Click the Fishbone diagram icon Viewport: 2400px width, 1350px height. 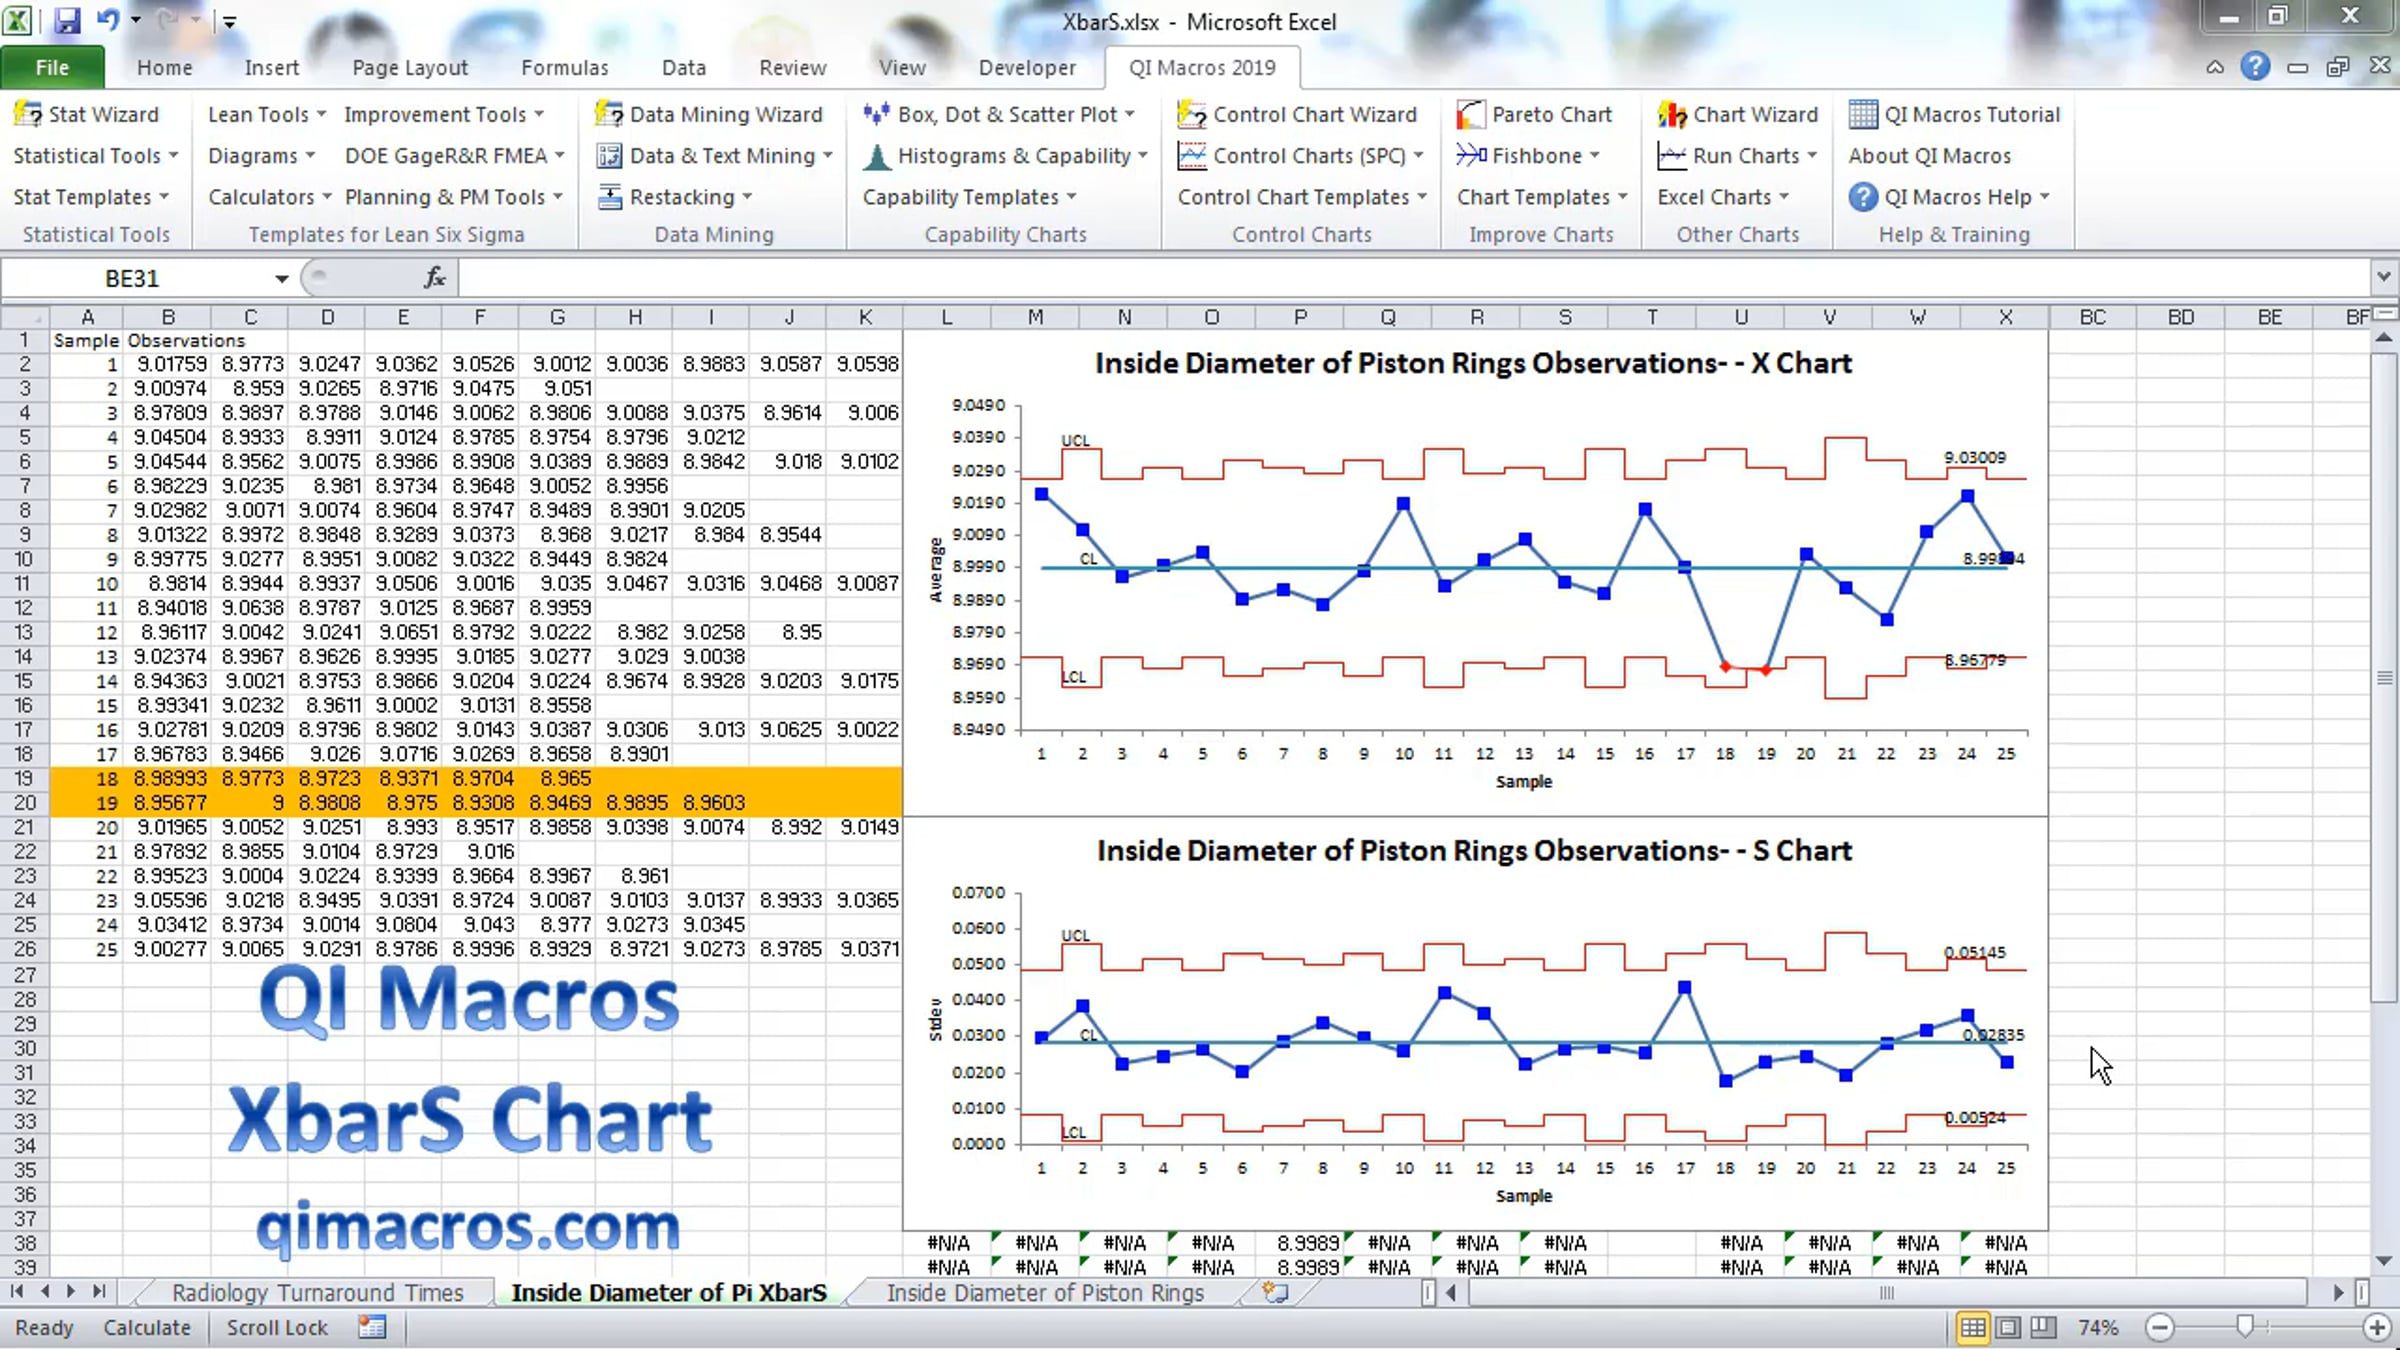pyautogui.click(x=1471, y=156)
